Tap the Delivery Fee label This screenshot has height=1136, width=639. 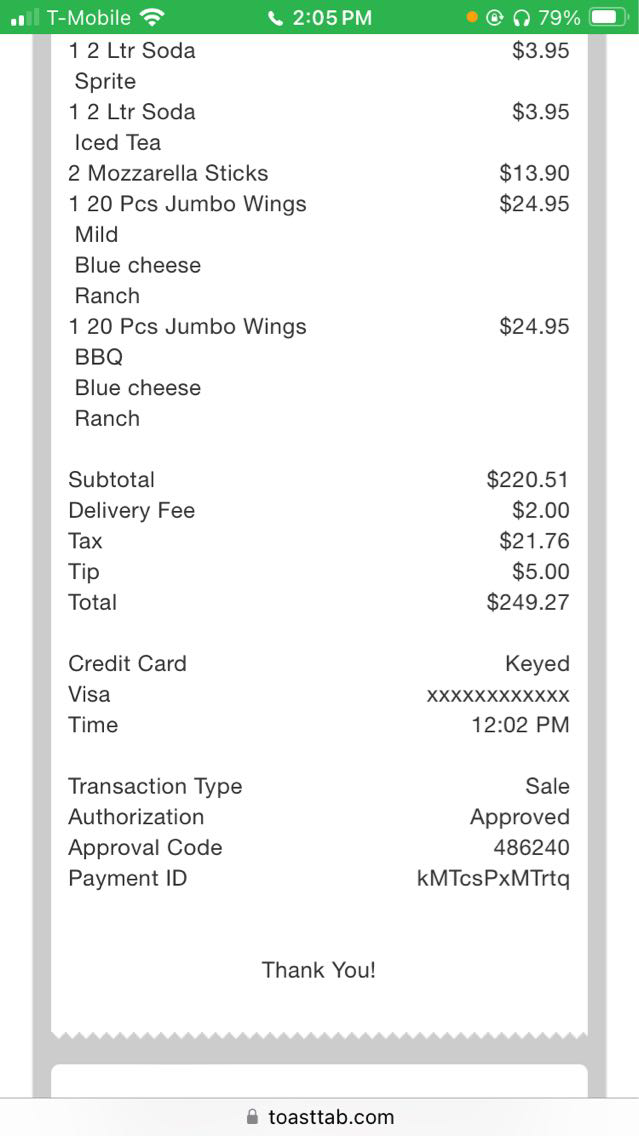click(x=131, y=511)
